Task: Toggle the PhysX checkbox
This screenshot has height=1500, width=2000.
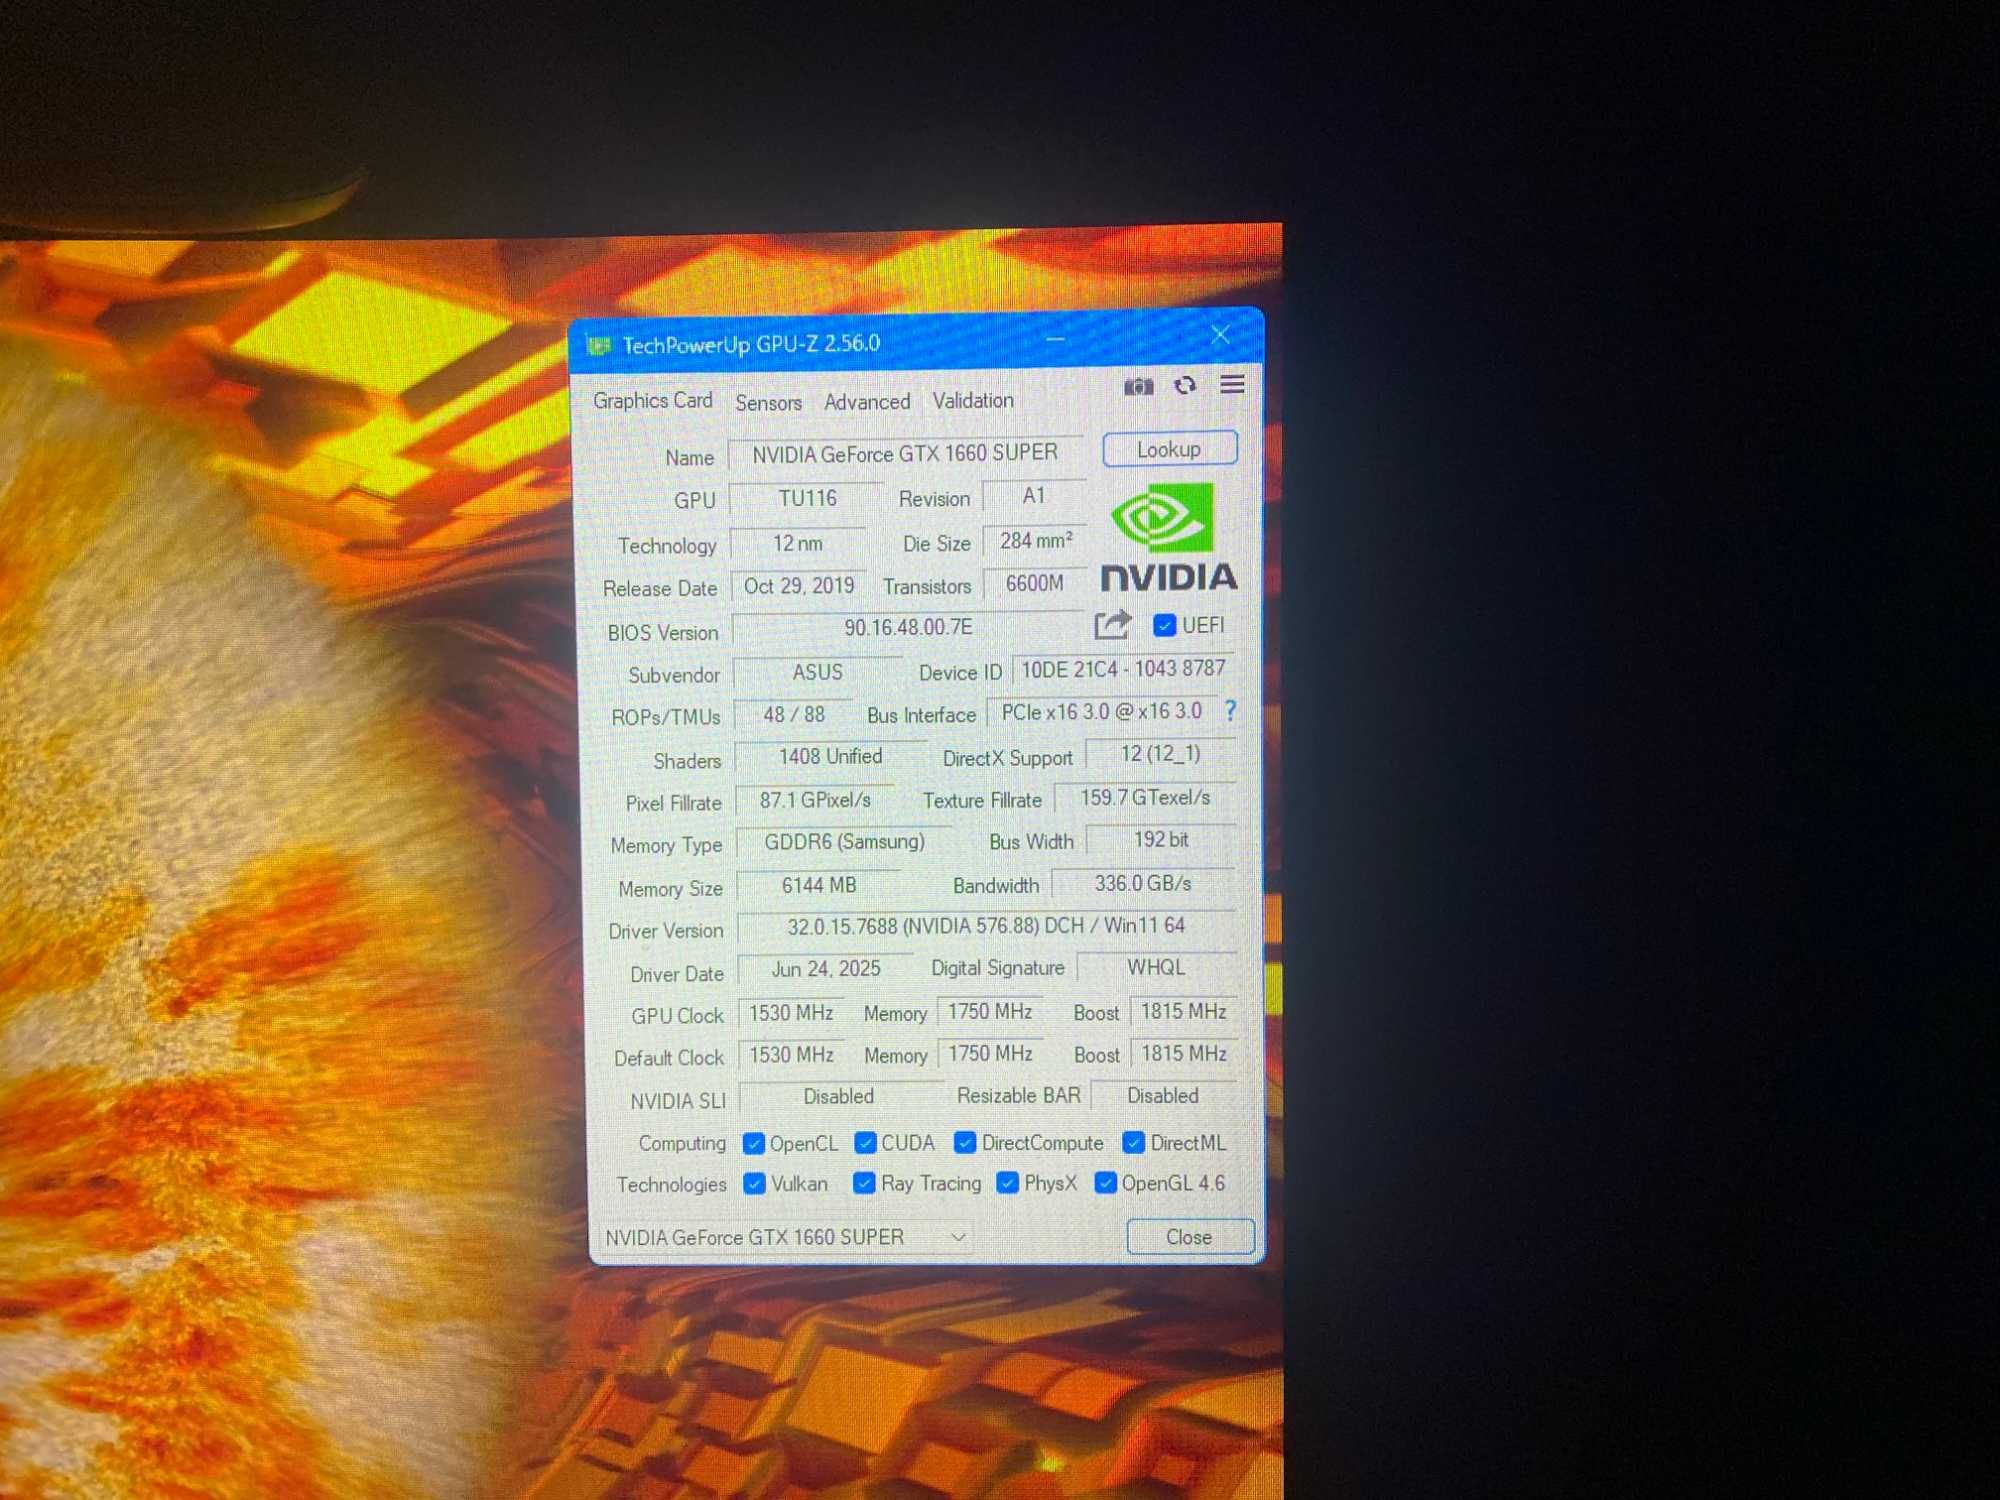Action: tap(1008, 1183)
